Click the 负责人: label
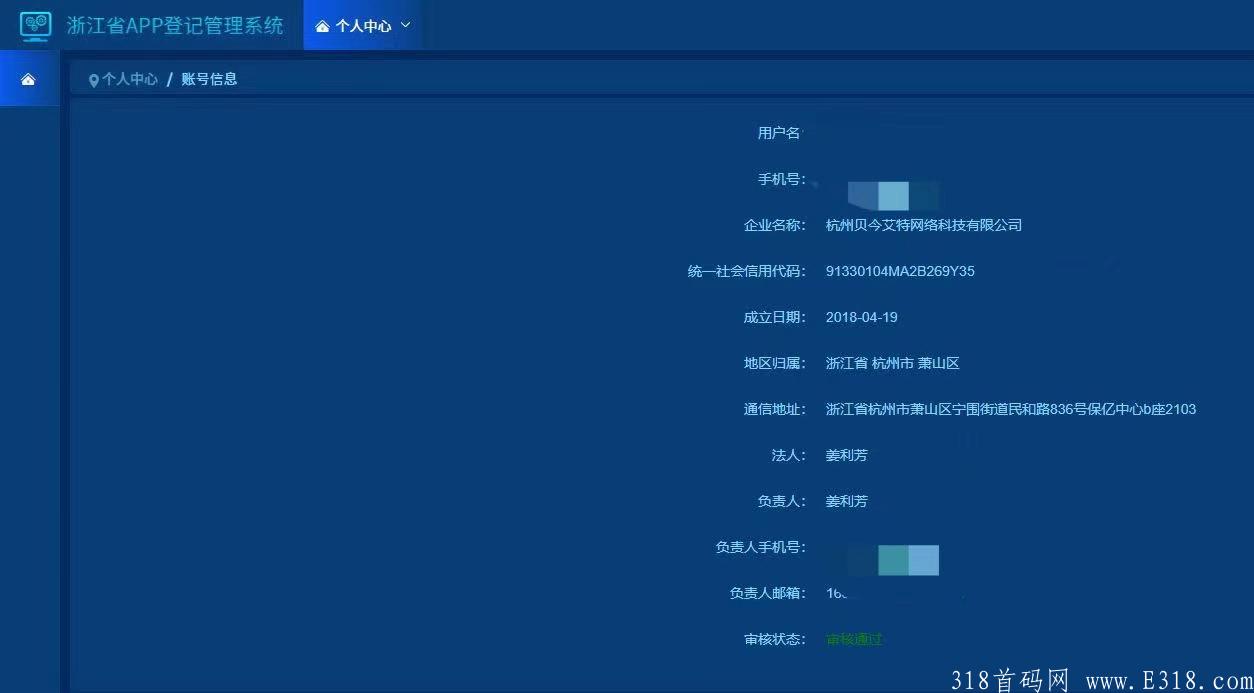This screenshot has width=1254, height=693. (x=782, y=501)
